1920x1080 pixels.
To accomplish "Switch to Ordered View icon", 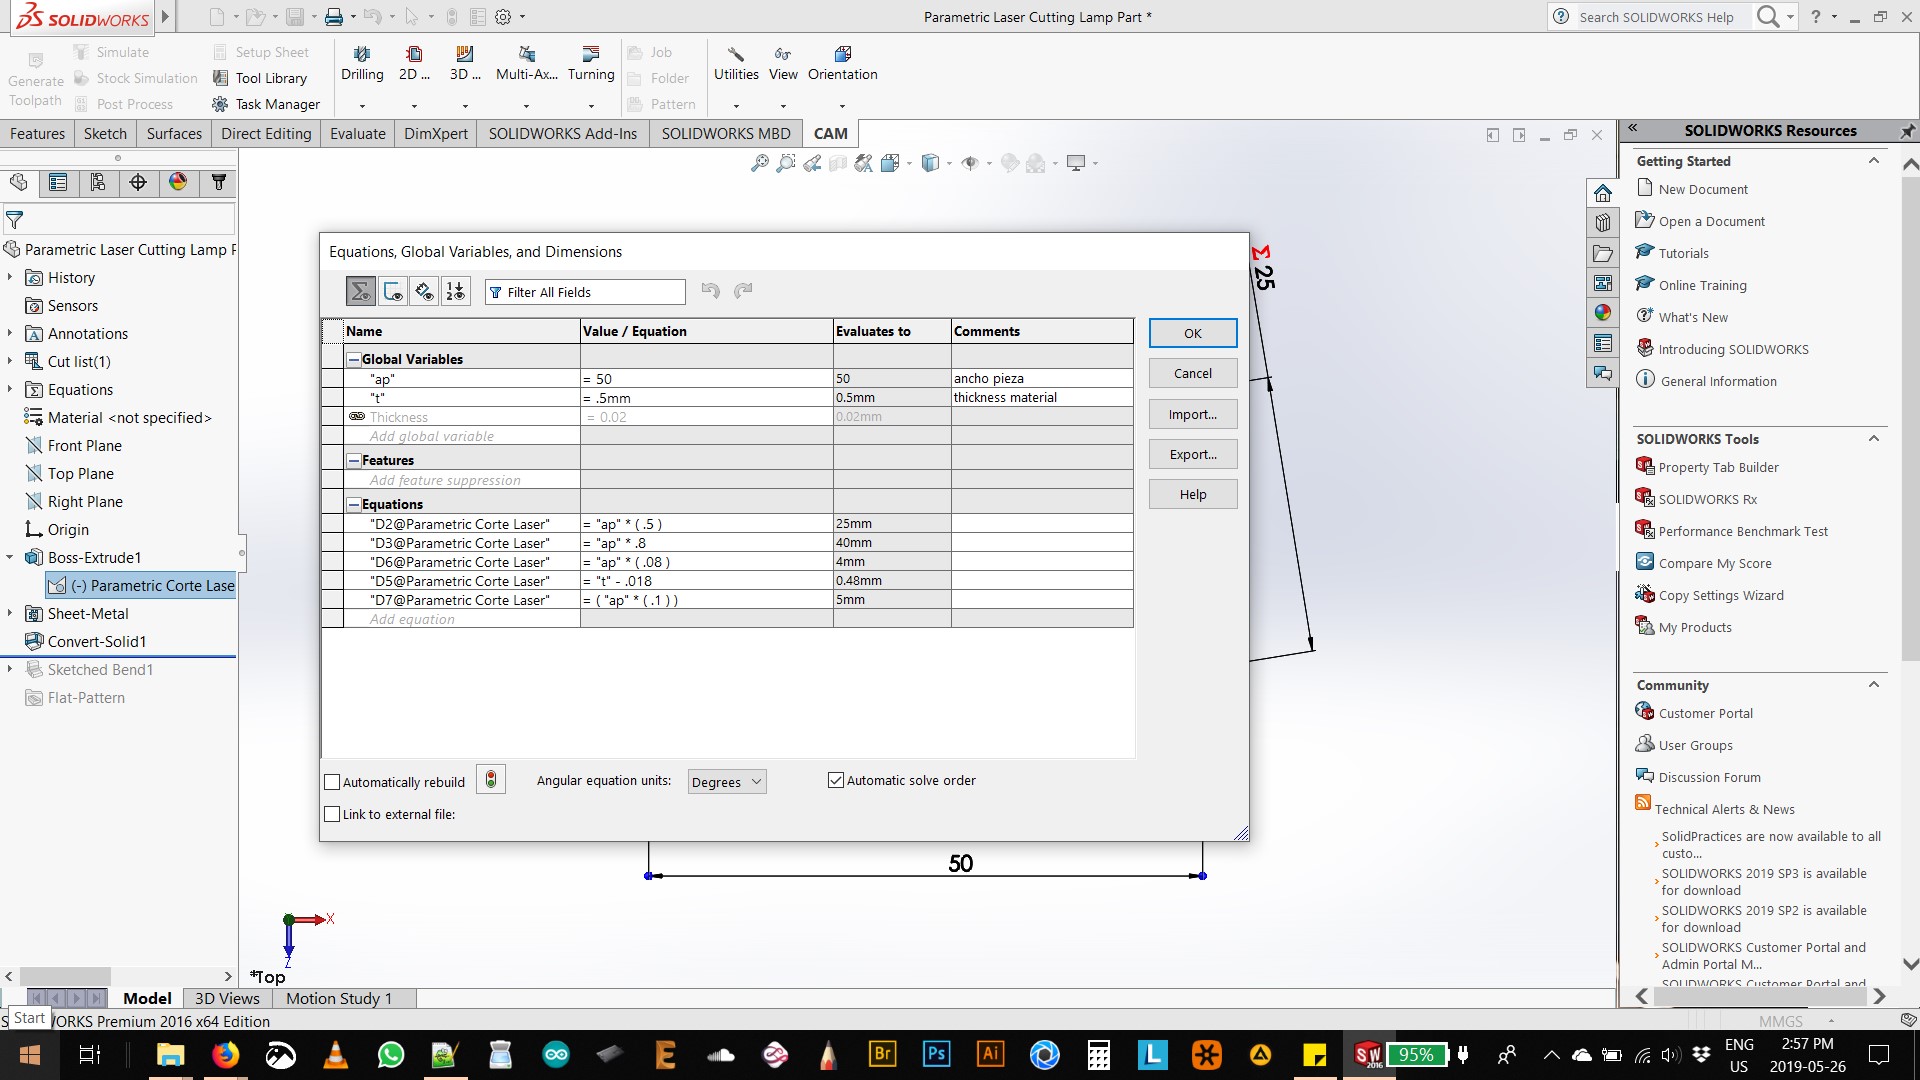I will pos(456,291).
